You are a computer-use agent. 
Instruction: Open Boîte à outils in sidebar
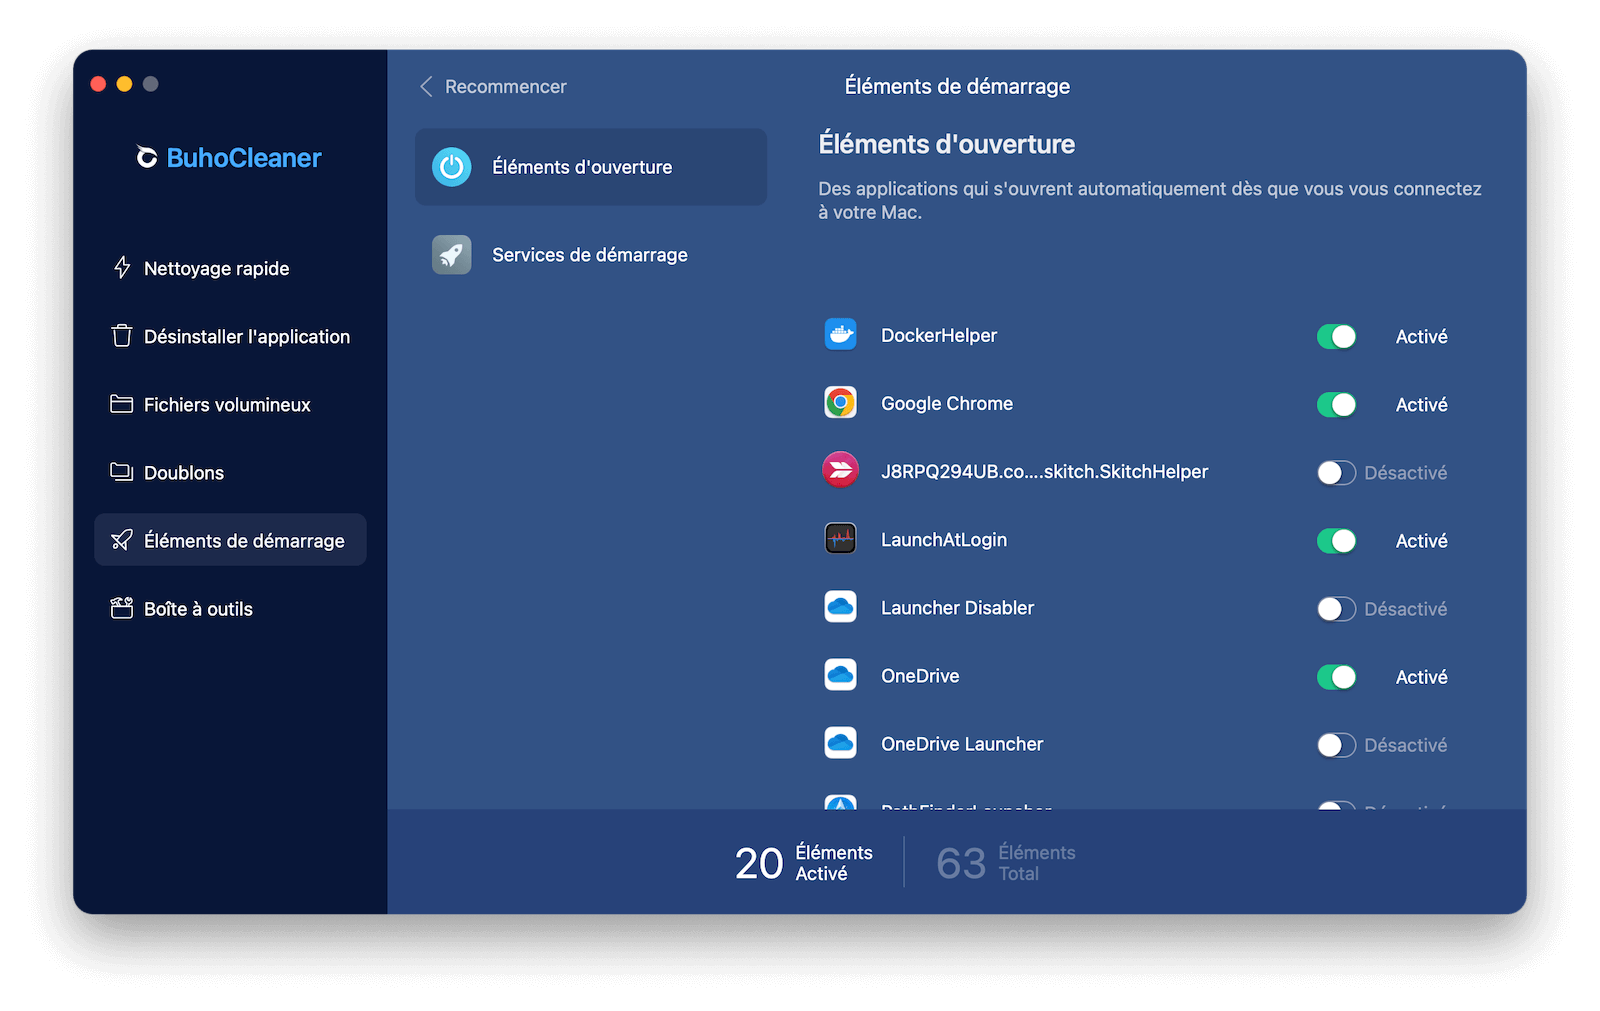click(x=230, y=608)
